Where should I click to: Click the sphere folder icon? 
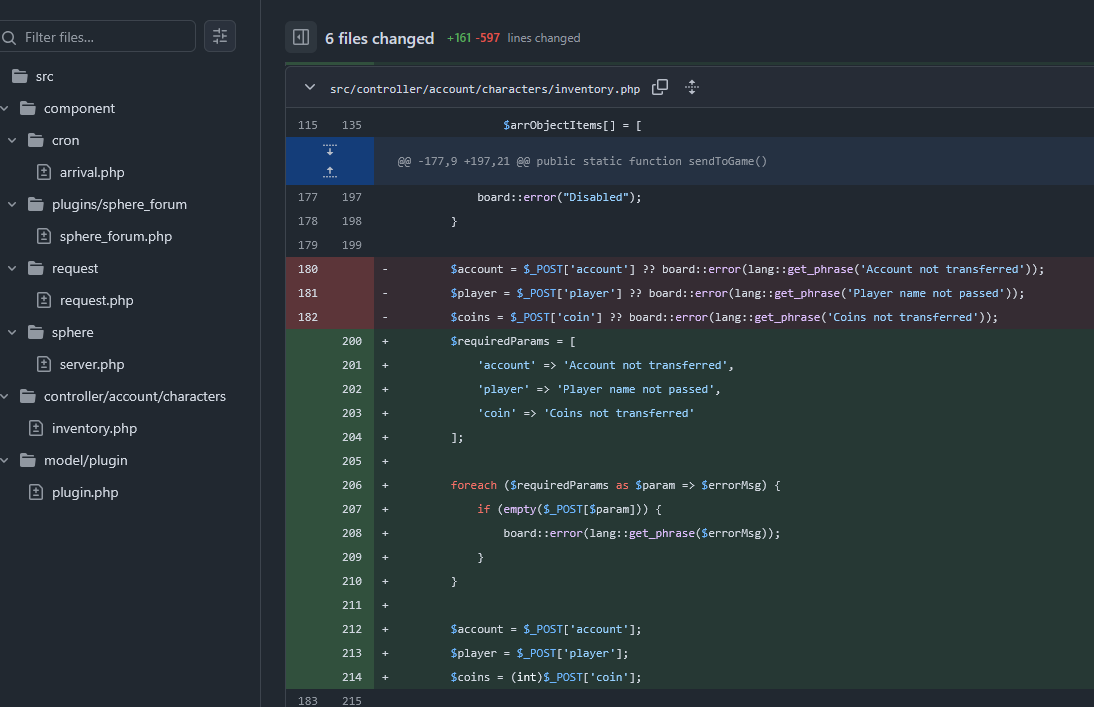36,333
